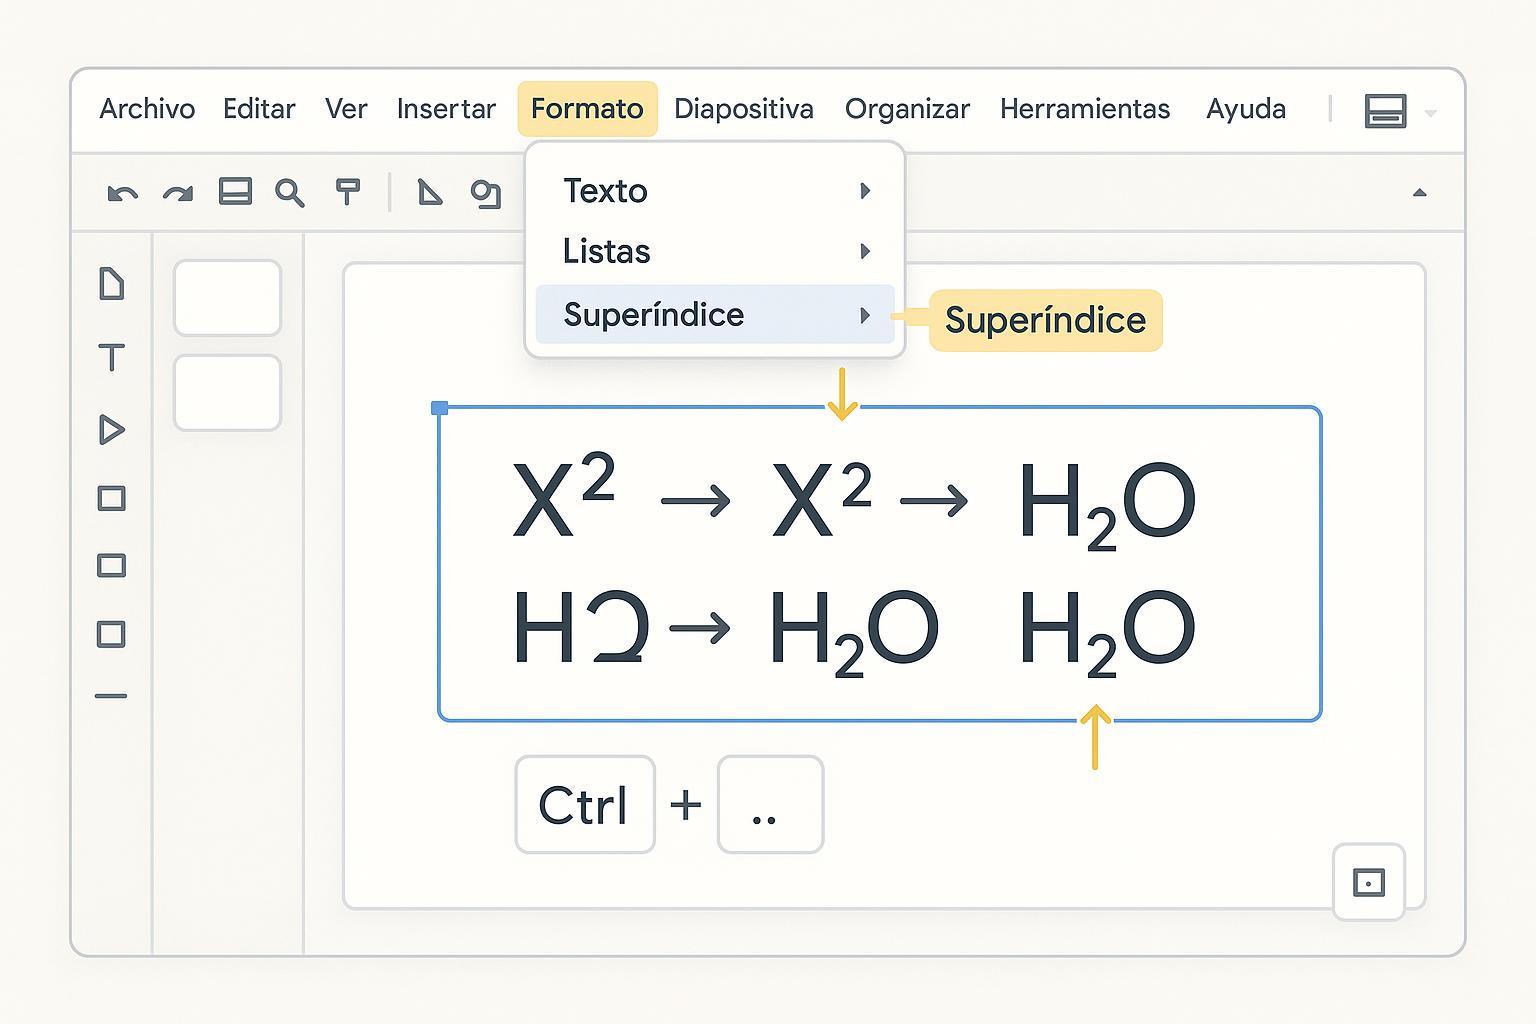Click the play triangle icon in sidebar
1536x1024 pixels.
click(x=112, y=430)
